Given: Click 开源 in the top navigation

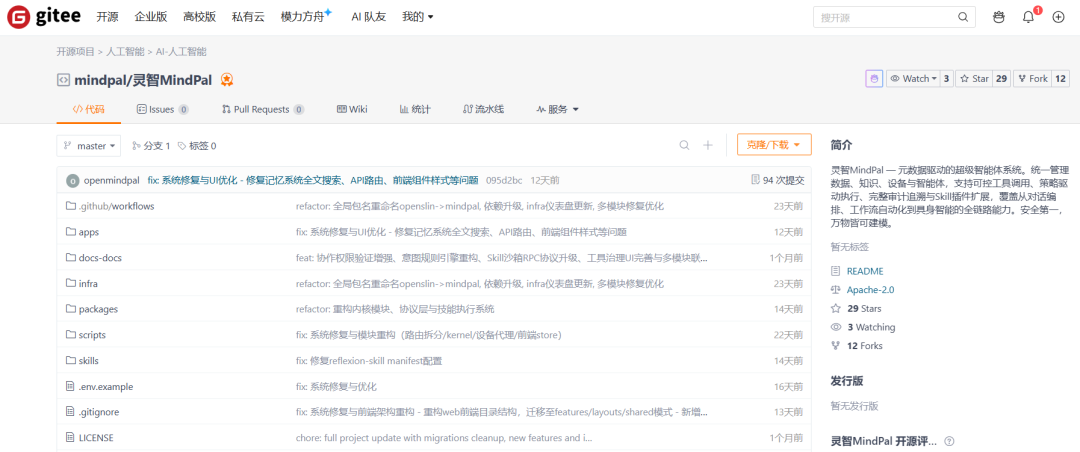Looking at the screenshot, I should [107, 17].
